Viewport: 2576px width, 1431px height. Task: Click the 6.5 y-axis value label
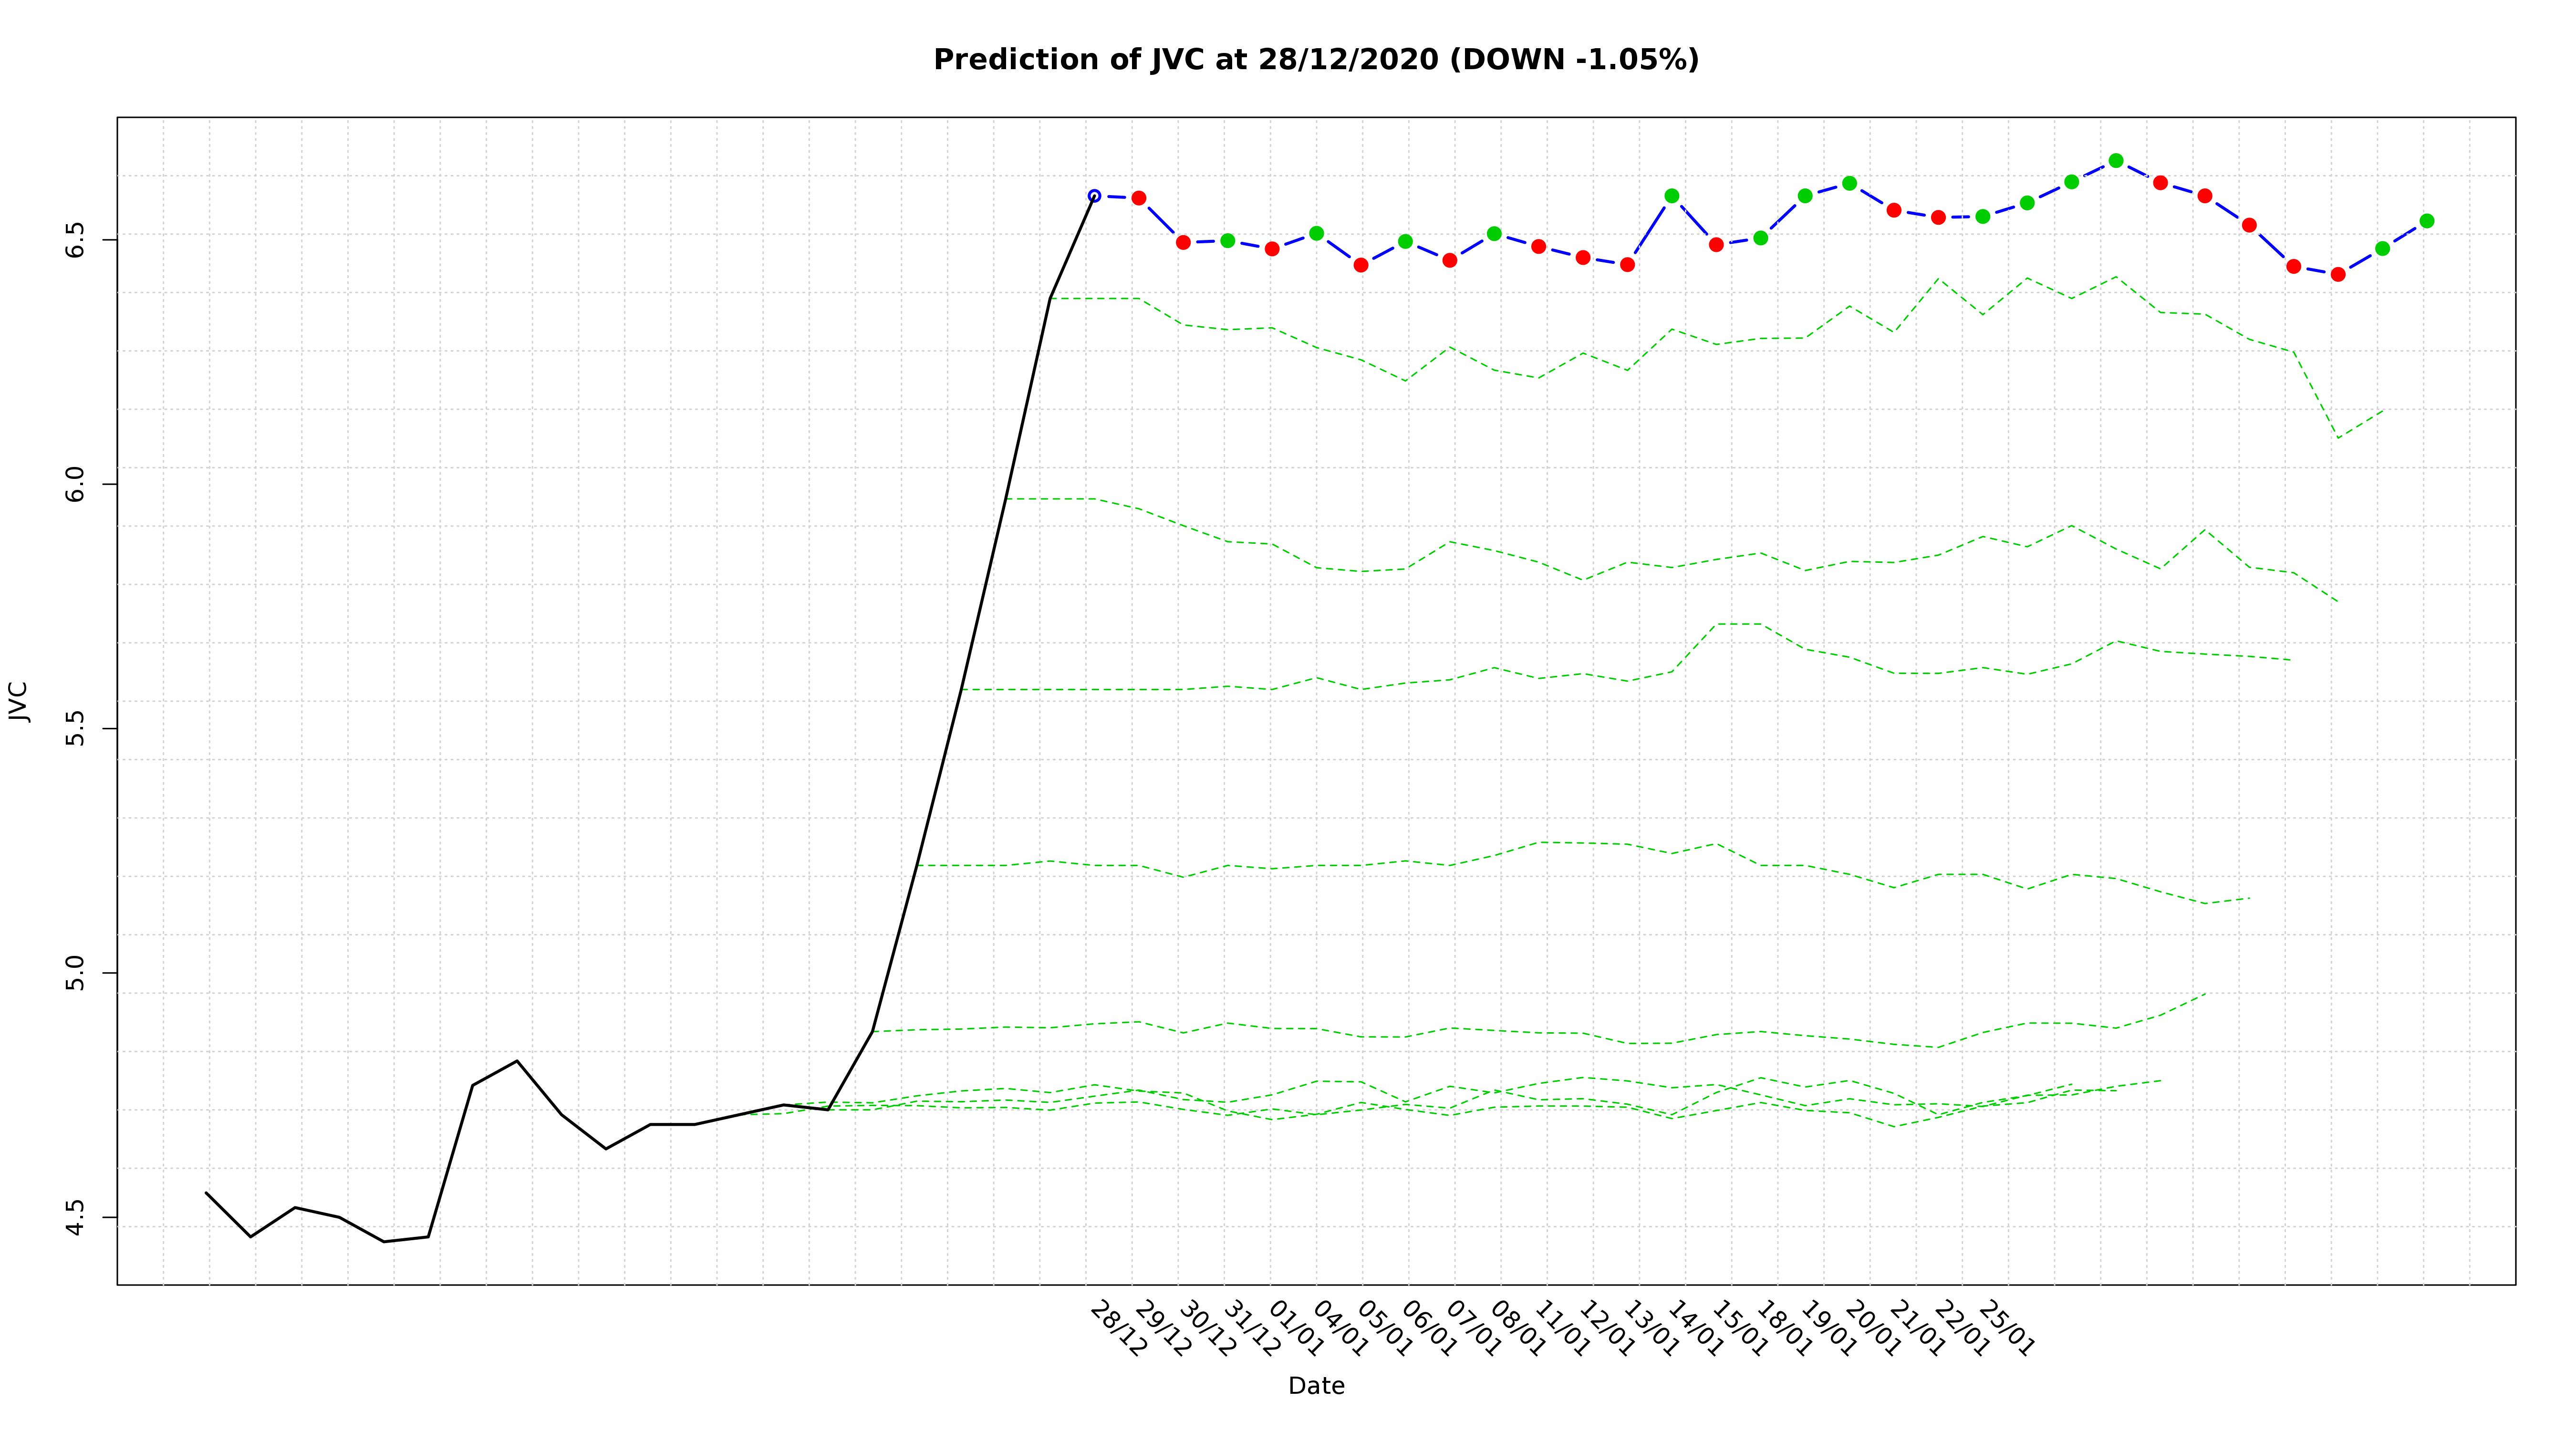(75, 239)
